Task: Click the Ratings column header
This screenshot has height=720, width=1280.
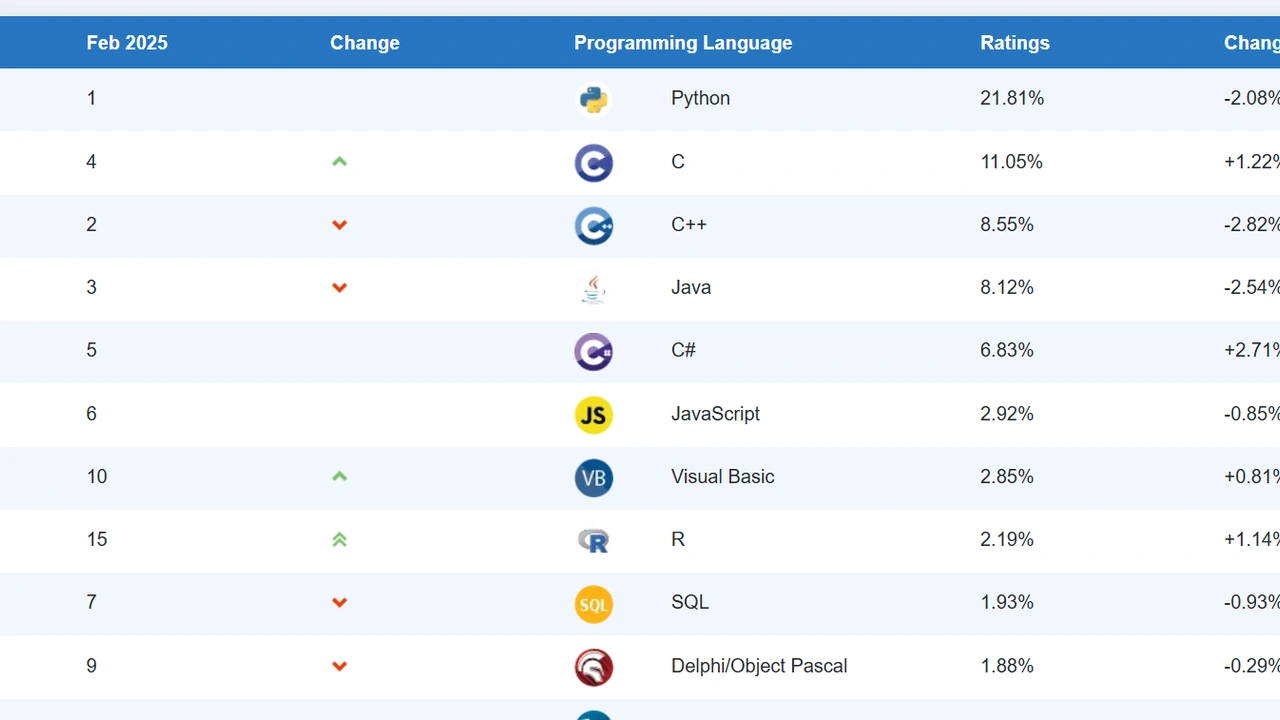Action: coord(1014,43)
